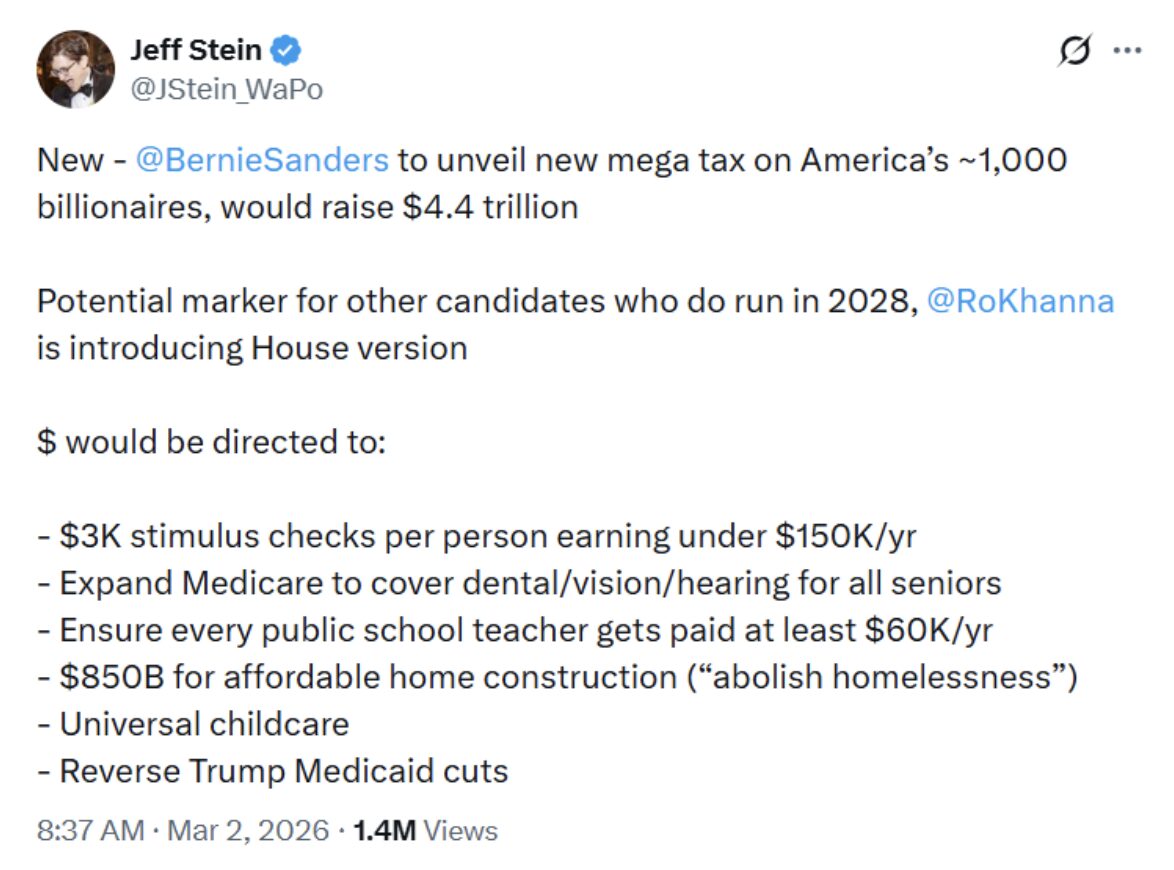This screenshot has height=870, width=1174.
Task: Click the Jeff Stein display name
Action: 198,50
